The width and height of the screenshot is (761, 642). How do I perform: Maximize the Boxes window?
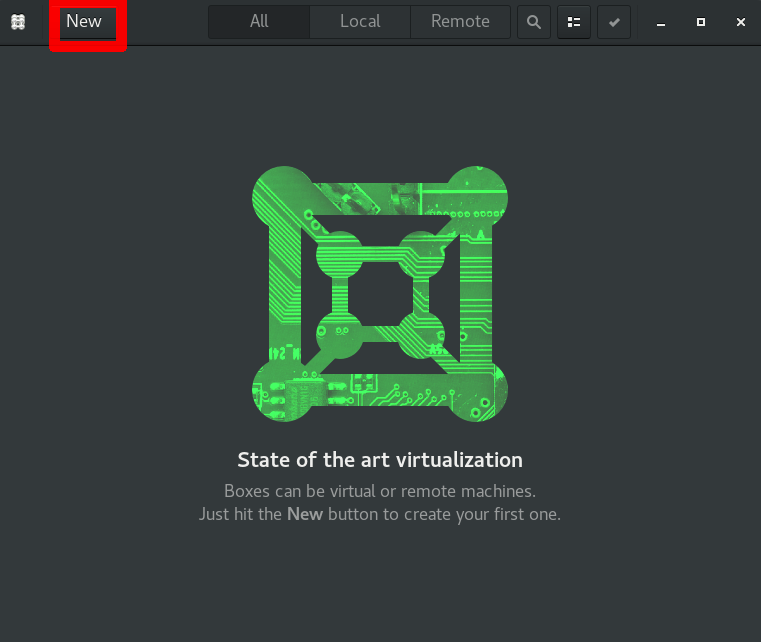701,22
